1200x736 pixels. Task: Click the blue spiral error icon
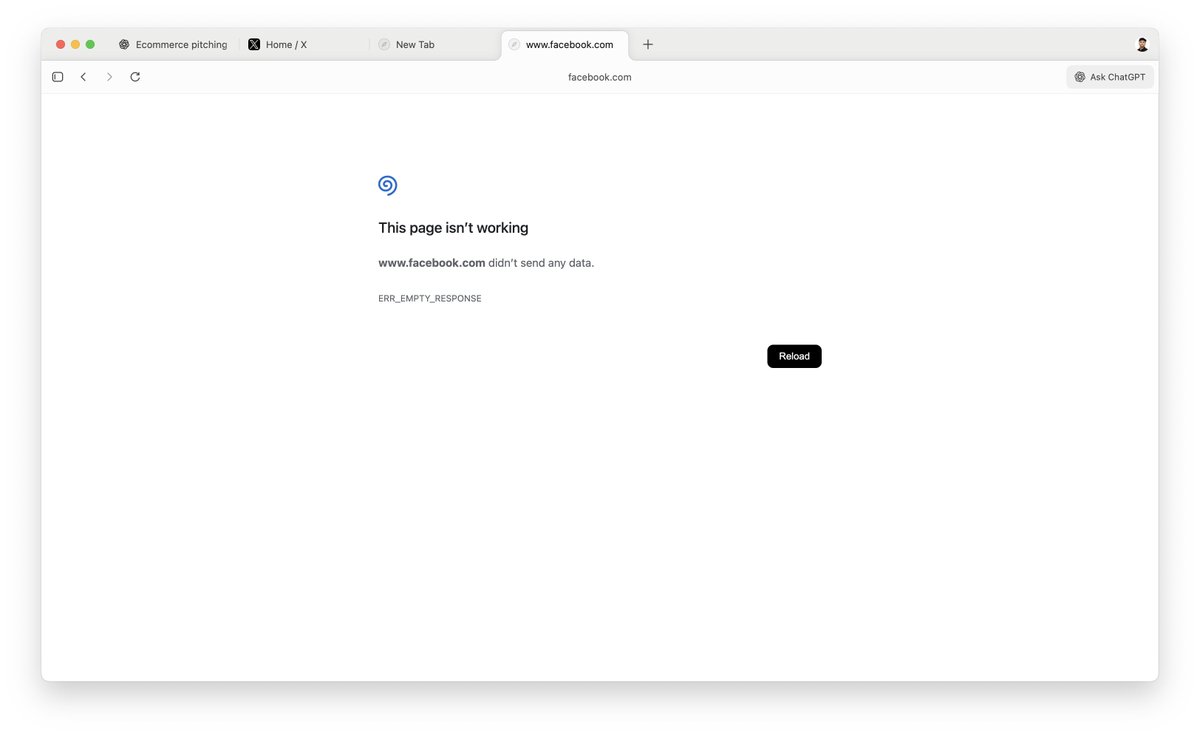pos(388,185)
